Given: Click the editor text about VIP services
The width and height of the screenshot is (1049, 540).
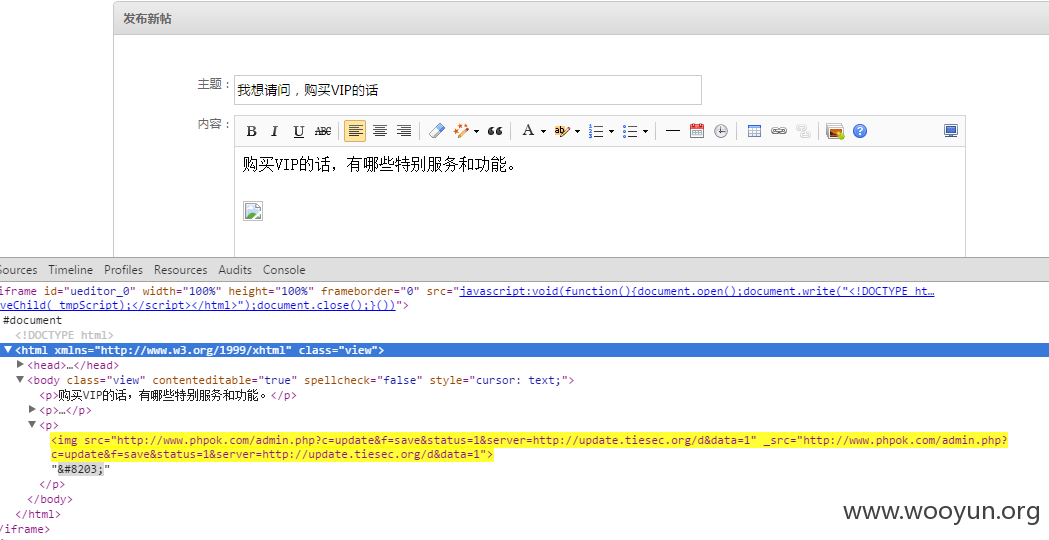Looking at the screenshot, I should [x=379, y=165].
